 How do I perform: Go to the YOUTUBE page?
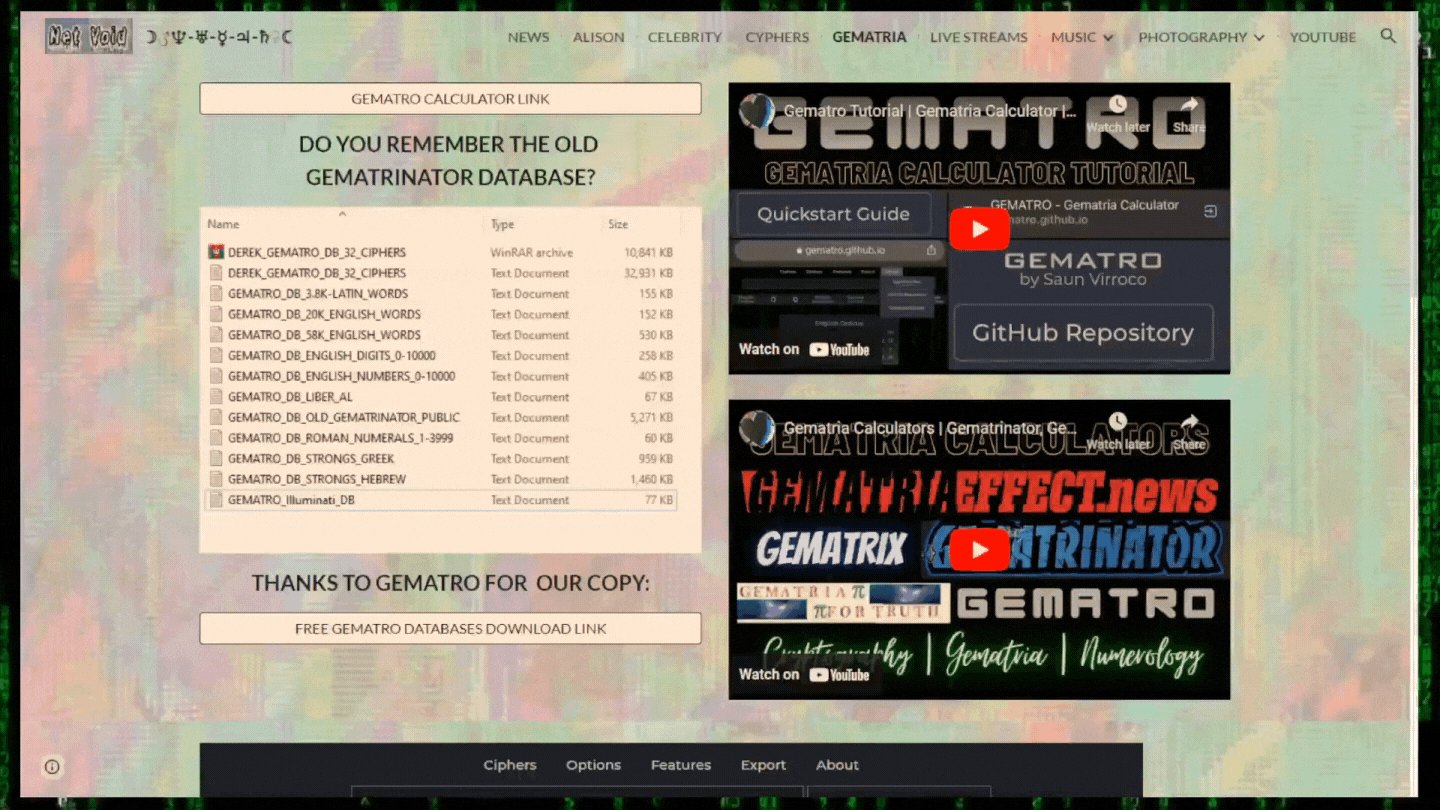[1323, 37]
